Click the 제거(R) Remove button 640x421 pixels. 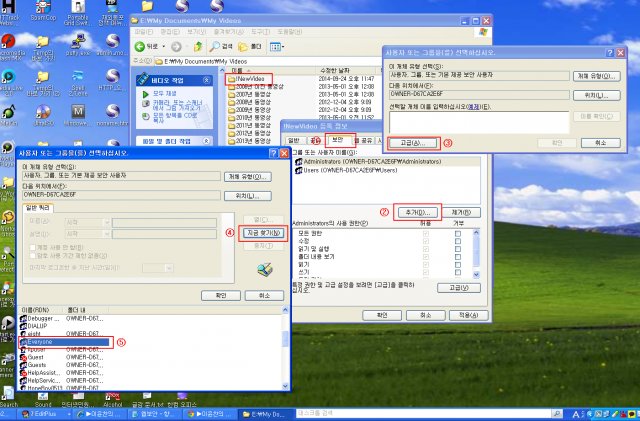tap(461, 212)
